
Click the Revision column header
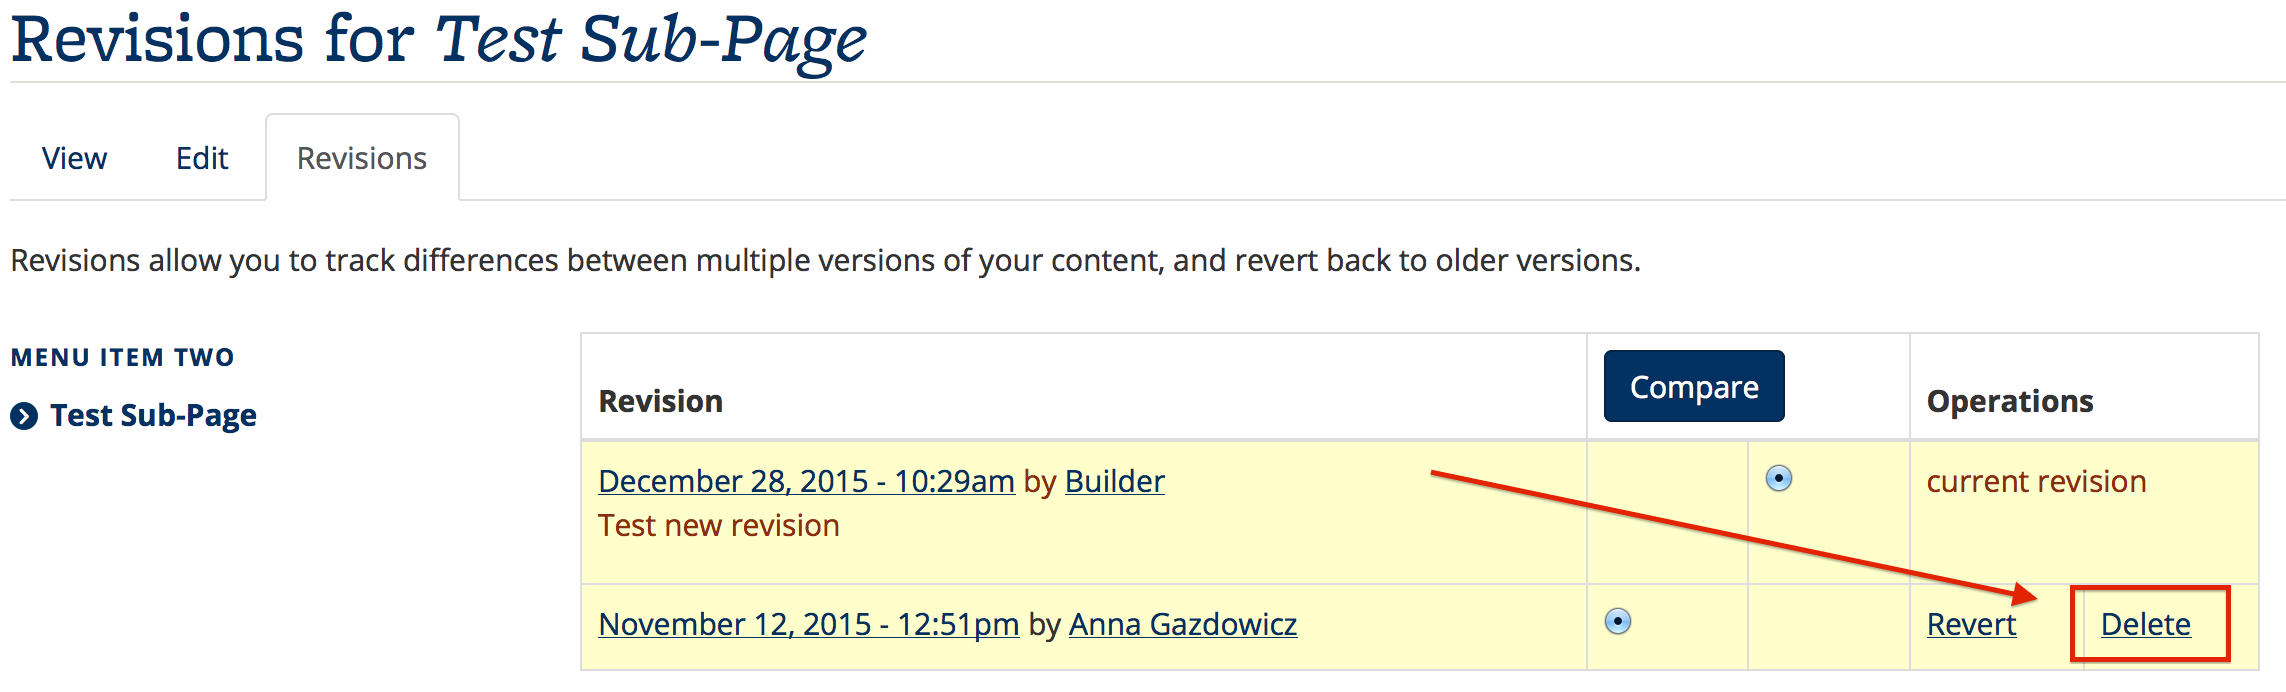pos(660,402)
